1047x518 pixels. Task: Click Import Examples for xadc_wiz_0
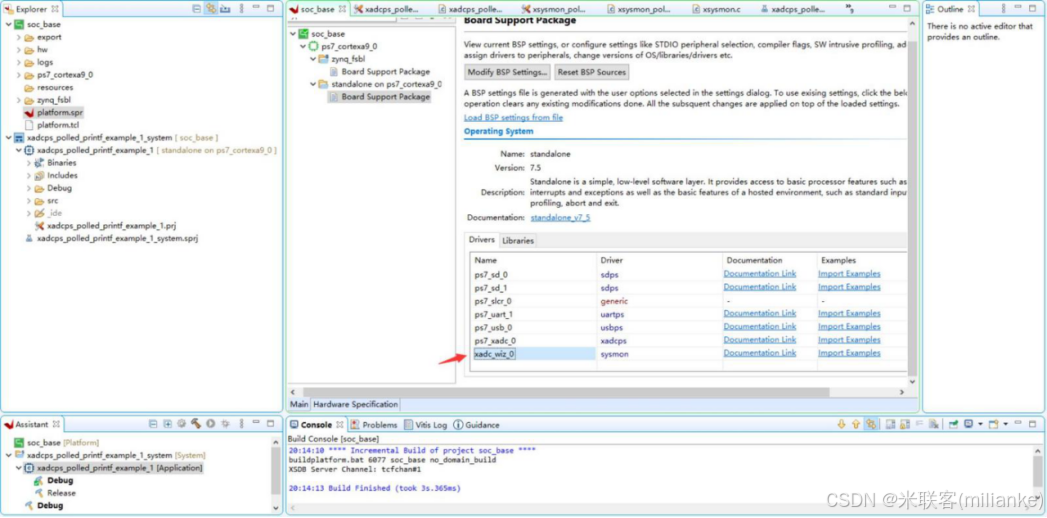tap(849, 353)
